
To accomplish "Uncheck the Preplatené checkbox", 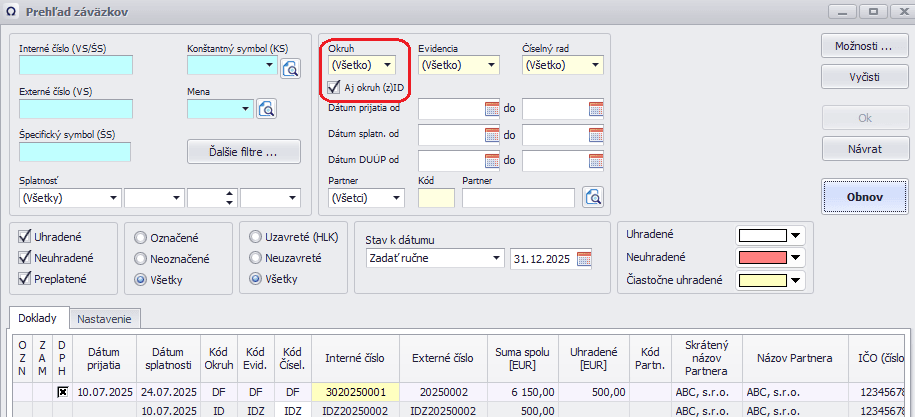I will pyautogui.click(x=25, y=280).
